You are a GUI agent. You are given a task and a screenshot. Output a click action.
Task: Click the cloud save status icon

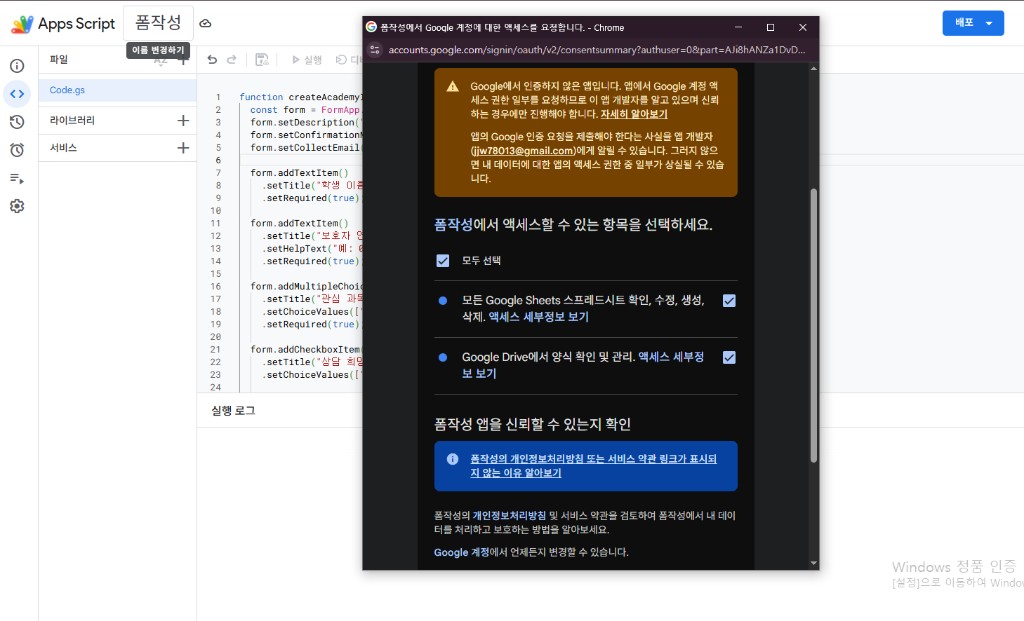click(205, 24)
